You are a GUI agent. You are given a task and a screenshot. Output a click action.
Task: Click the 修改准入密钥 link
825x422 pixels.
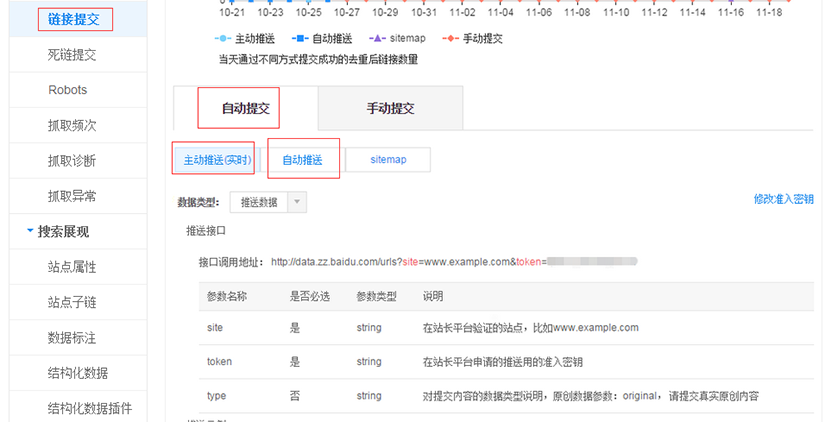click(x=783, y=200)
